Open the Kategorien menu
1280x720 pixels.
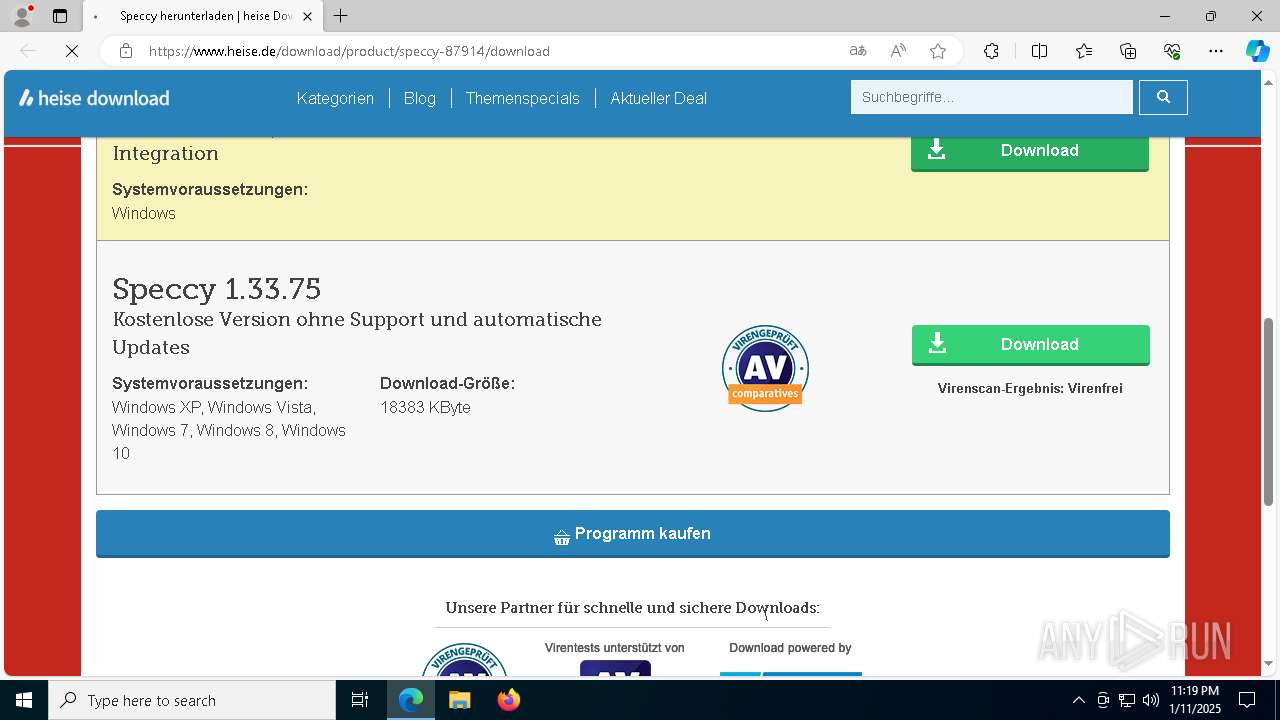point(335,98)
